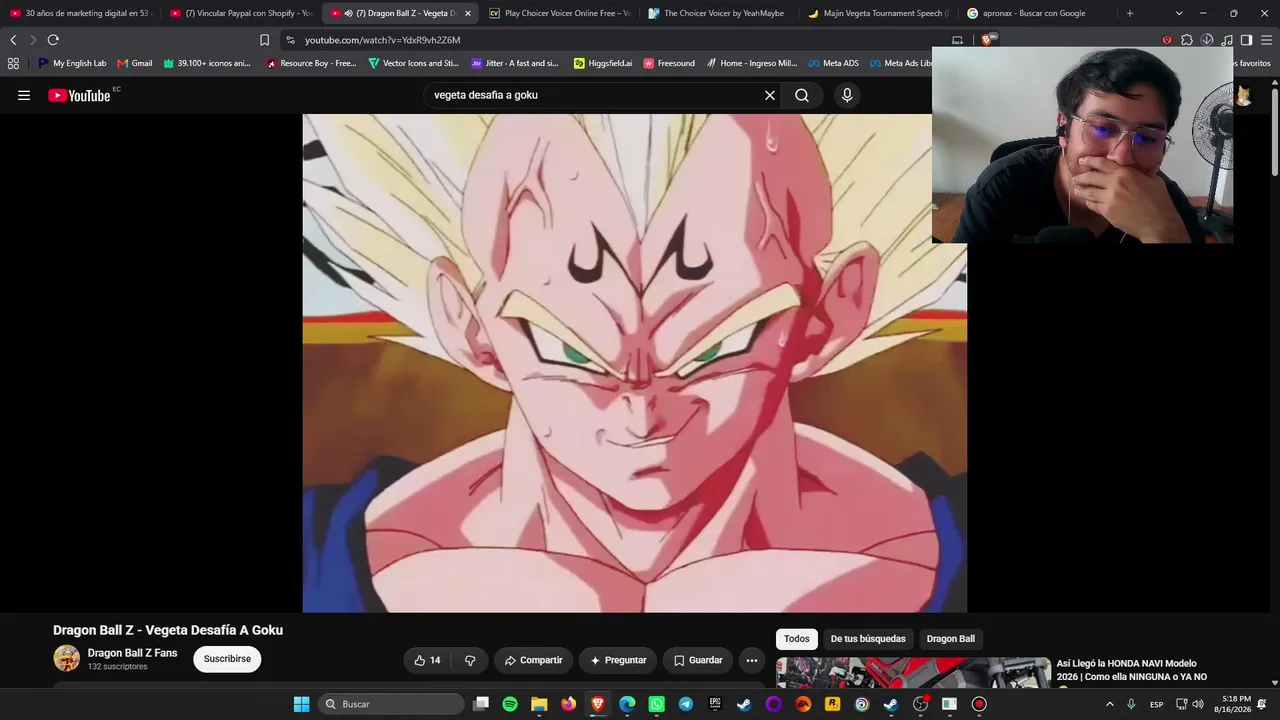Submit search with the magnifier button
Image resolution: width=1280 pixels, height=720 pixels.
(802, 95)
